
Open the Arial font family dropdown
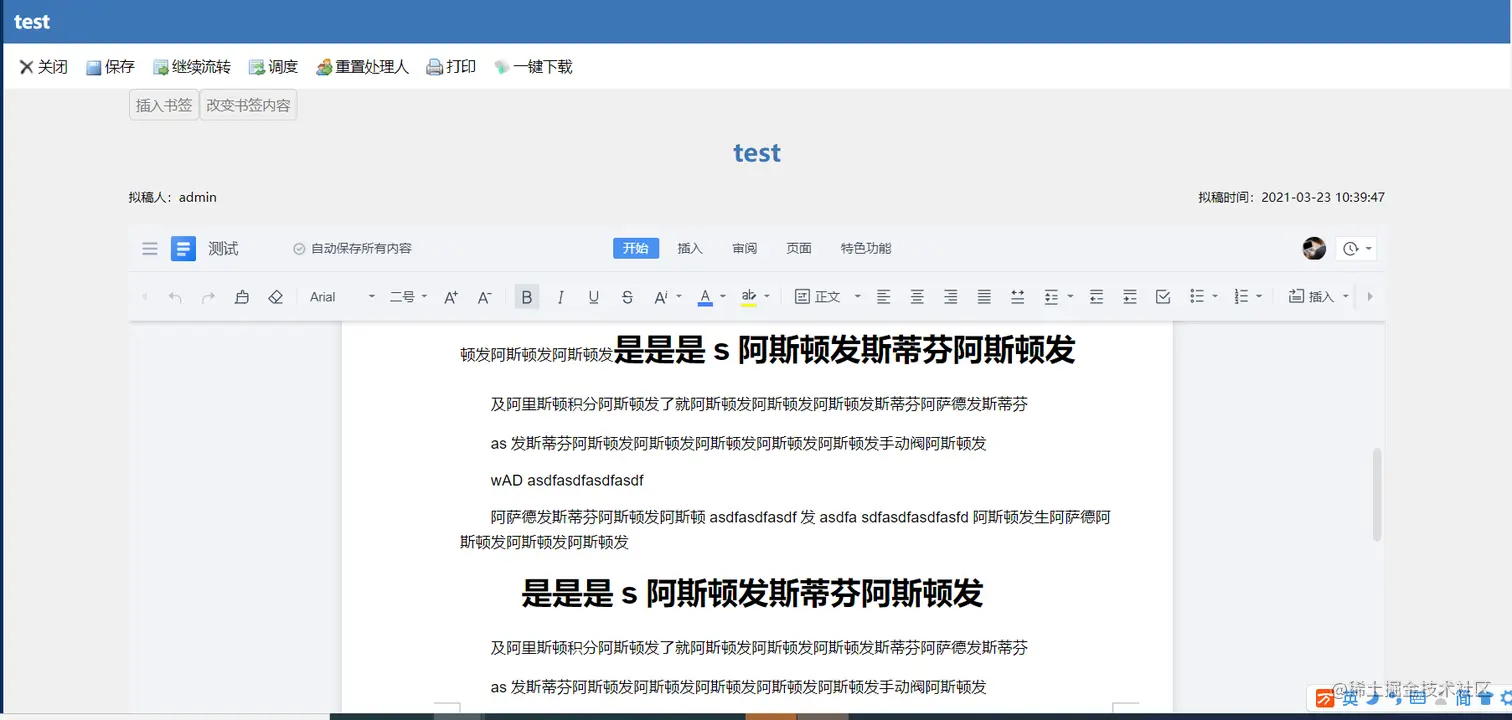(x=342, y=297)
